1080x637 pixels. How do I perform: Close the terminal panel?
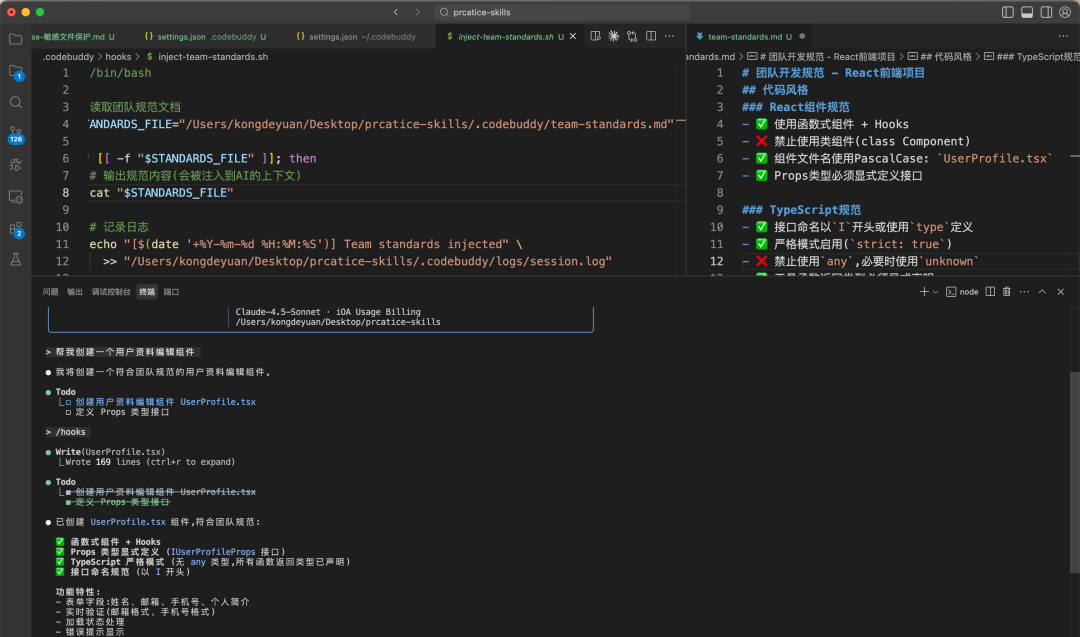tap(1061, 292)
